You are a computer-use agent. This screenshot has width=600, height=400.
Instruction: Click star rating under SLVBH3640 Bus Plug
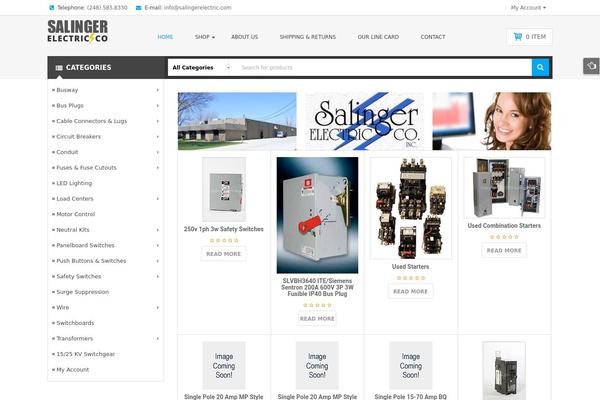click(x=317, y=305)
